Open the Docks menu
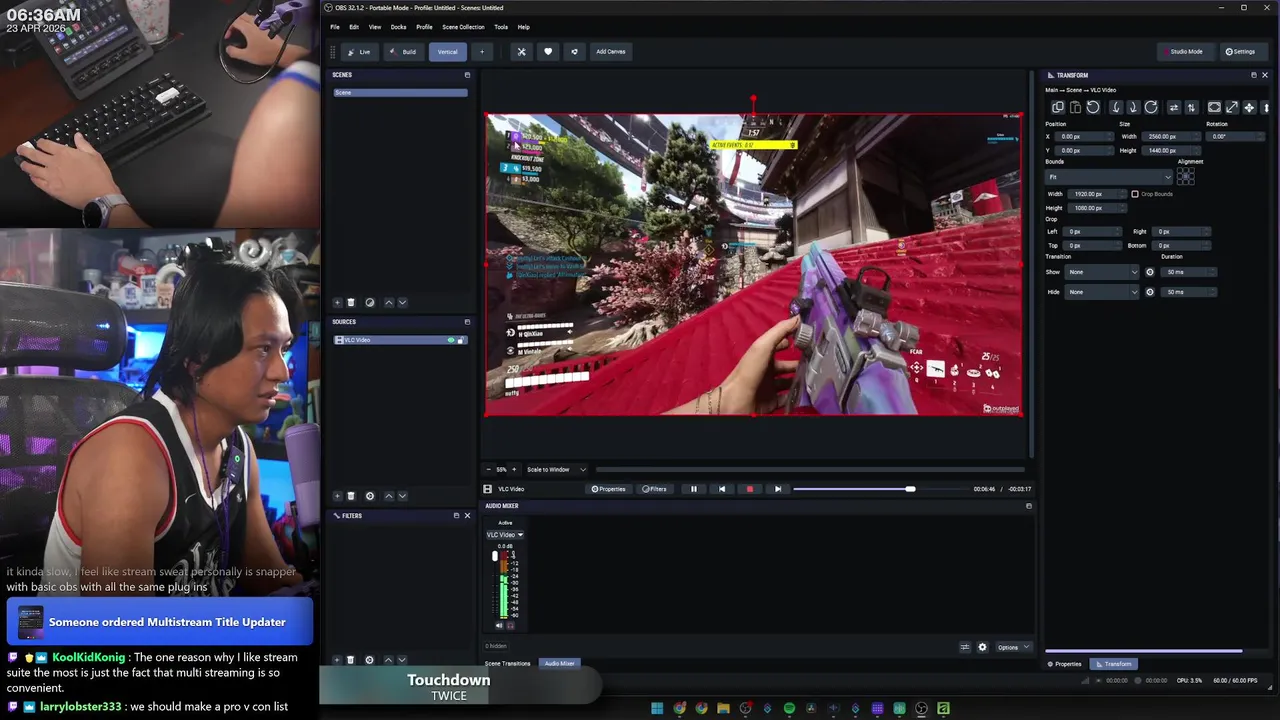Screen dimensions: 1280x720 pyautogui.click(x=398, y=27)
